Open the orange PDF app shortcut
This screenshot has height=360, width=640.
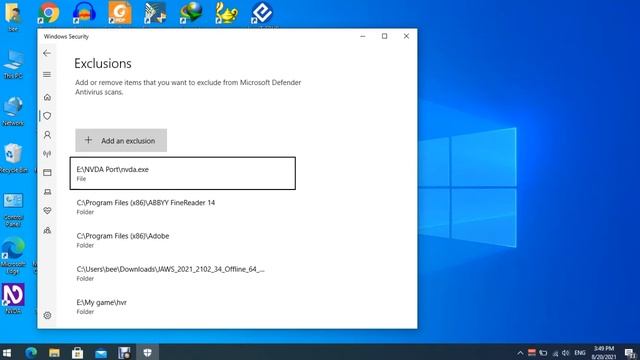pyautogui.click(x=120, y=13)
